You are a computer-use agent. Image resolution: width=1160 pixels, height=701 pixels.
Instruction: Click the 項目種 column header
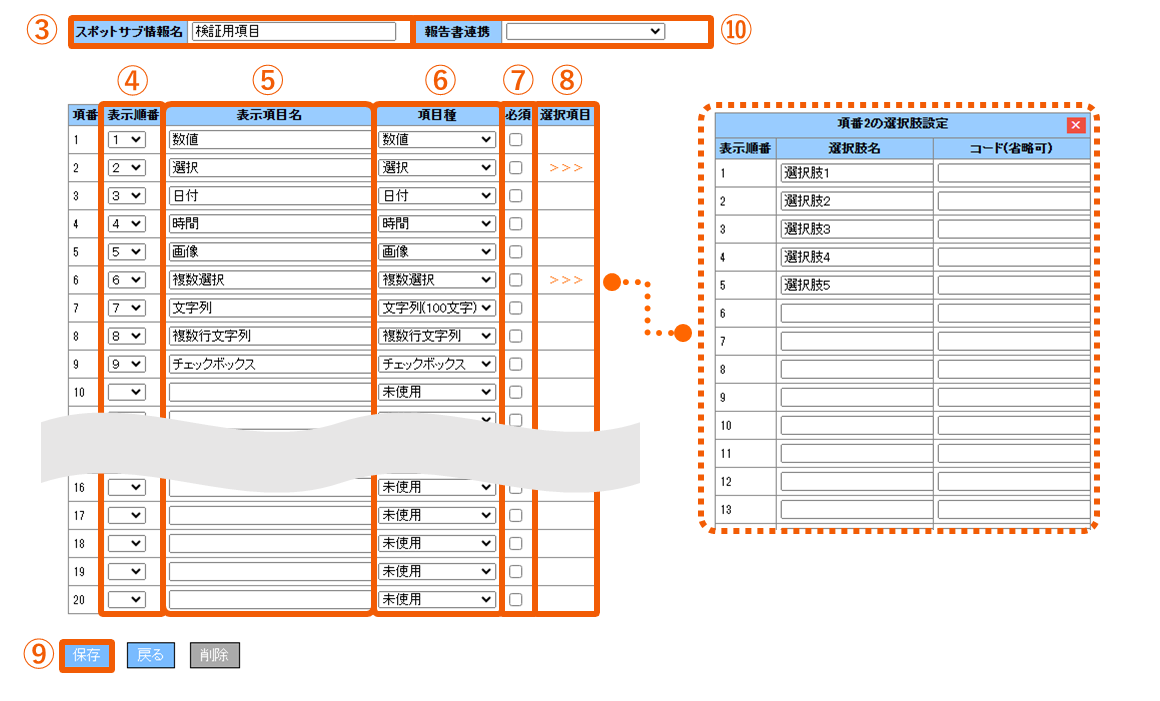[x=436, y=115]
